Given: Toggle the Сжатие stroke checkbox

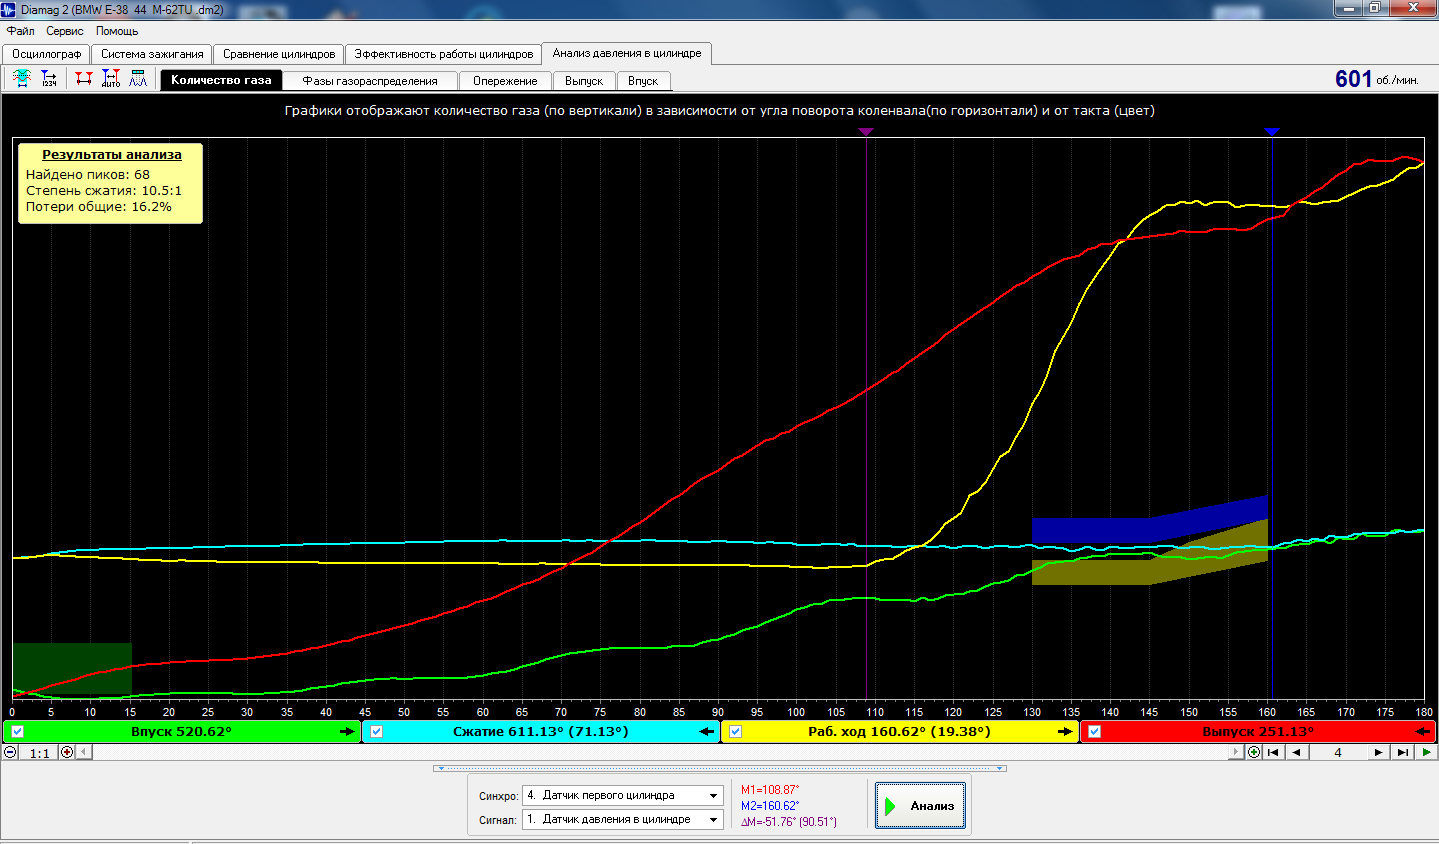Looking at the screenshot, I should coord(376,732).
